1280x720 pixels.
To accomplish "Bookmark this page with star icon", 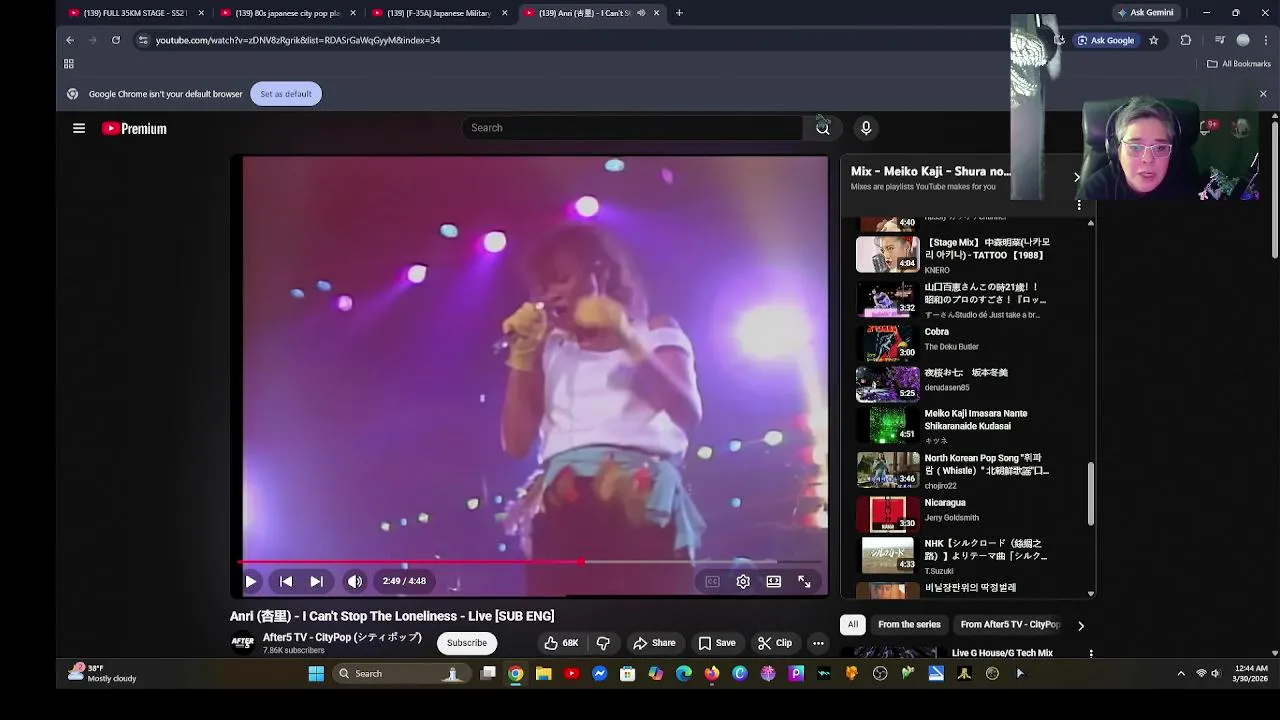I will pyautogui.click(x=1154, y=40).
